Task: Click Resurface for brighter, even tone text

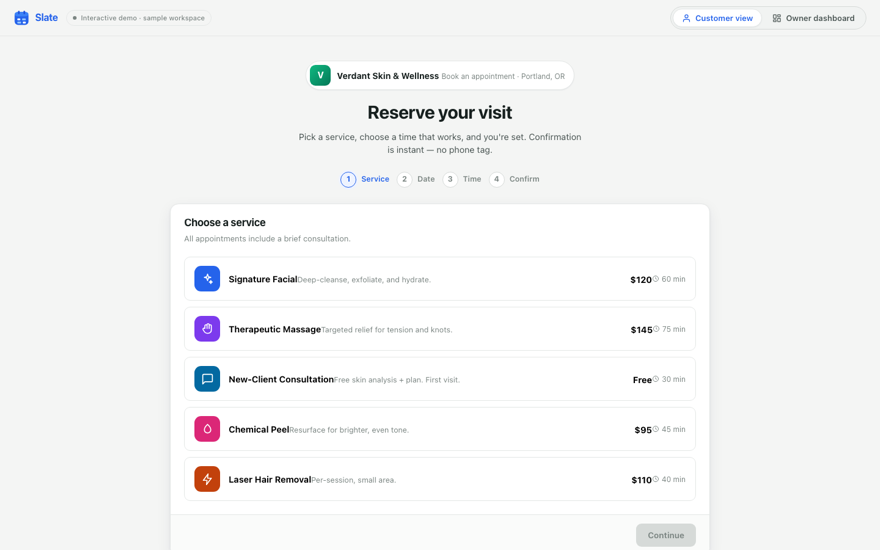Action: coord(349,430)
